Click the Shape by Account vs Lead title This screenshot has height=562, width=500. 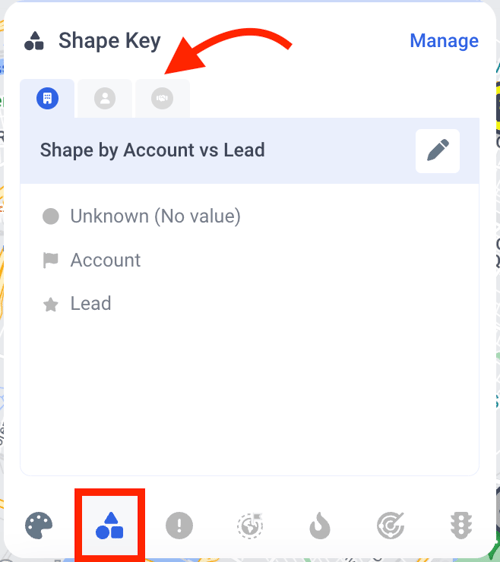[152, 150]
